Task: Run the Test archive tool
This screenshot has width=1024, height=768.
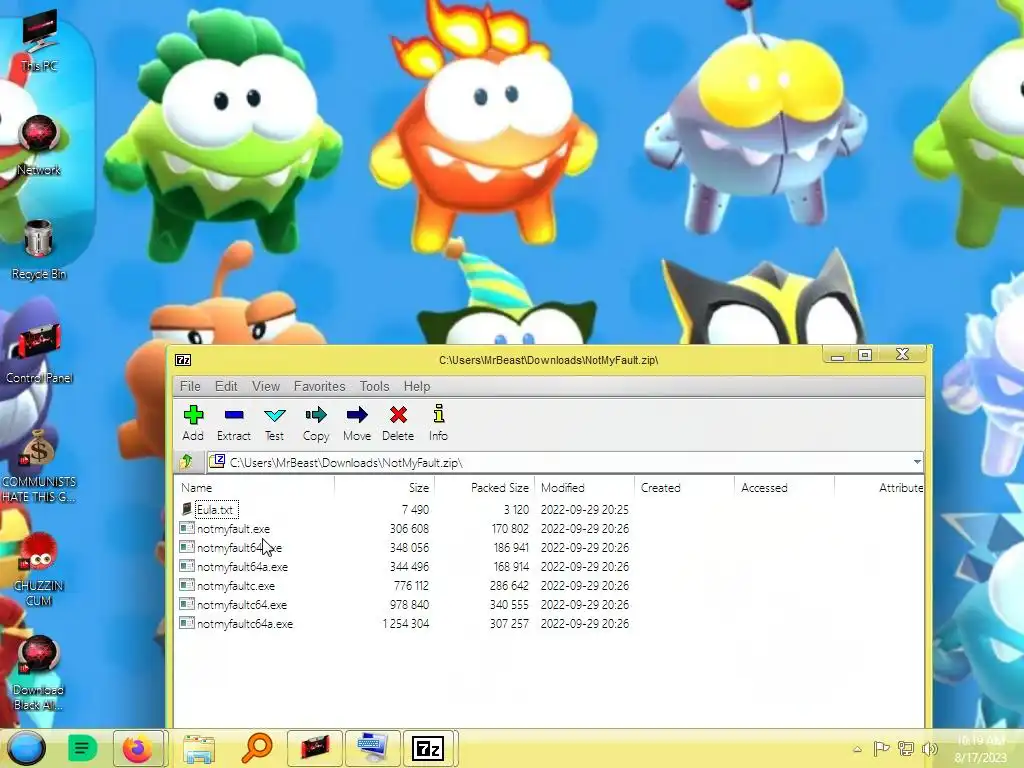Action: (x=274, y=423)
